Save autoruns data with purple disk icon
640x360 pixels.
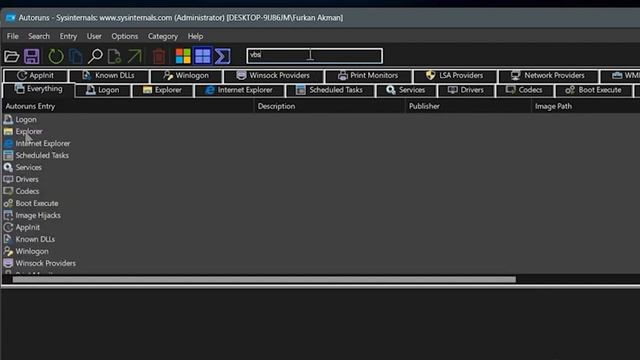pos(31,56)
